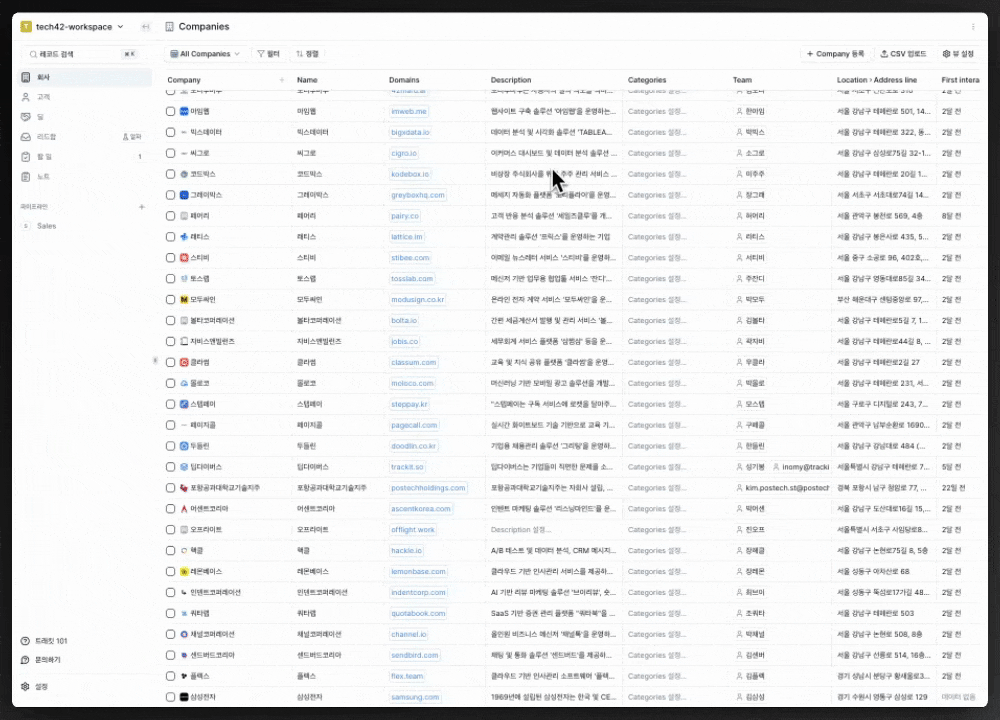
Task: Open the 리드함 inbox in the sidebar
Action: [x=46, y=136]
